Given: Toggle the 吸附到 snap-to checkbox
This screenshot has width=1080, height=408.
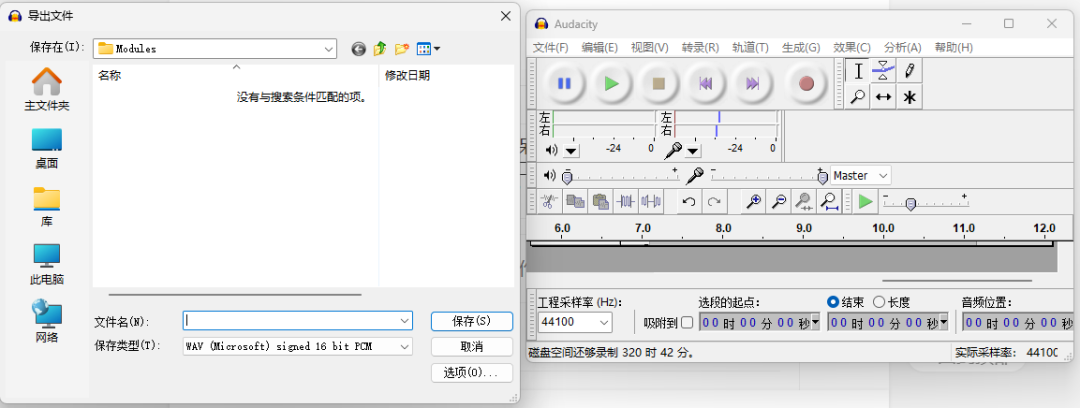Looking at the screenshot, I should point(687,323).
